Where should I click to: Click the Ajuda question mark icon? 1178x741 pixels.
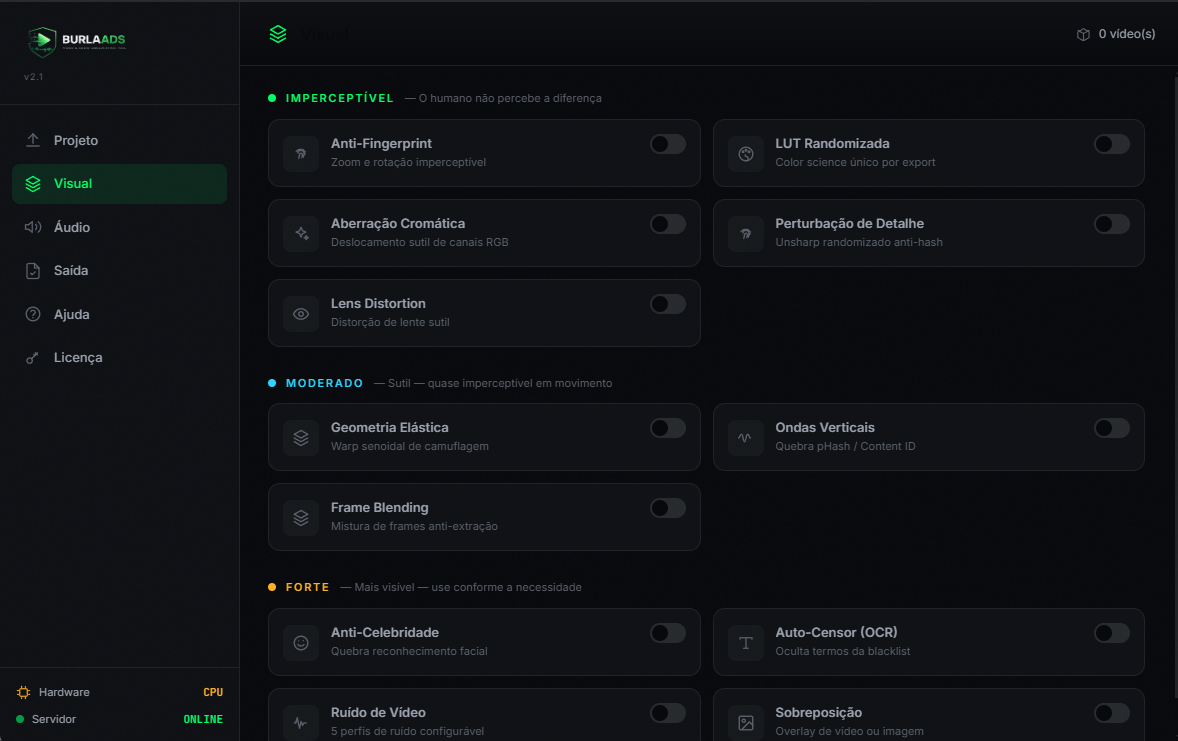click(x=33, y=315)
